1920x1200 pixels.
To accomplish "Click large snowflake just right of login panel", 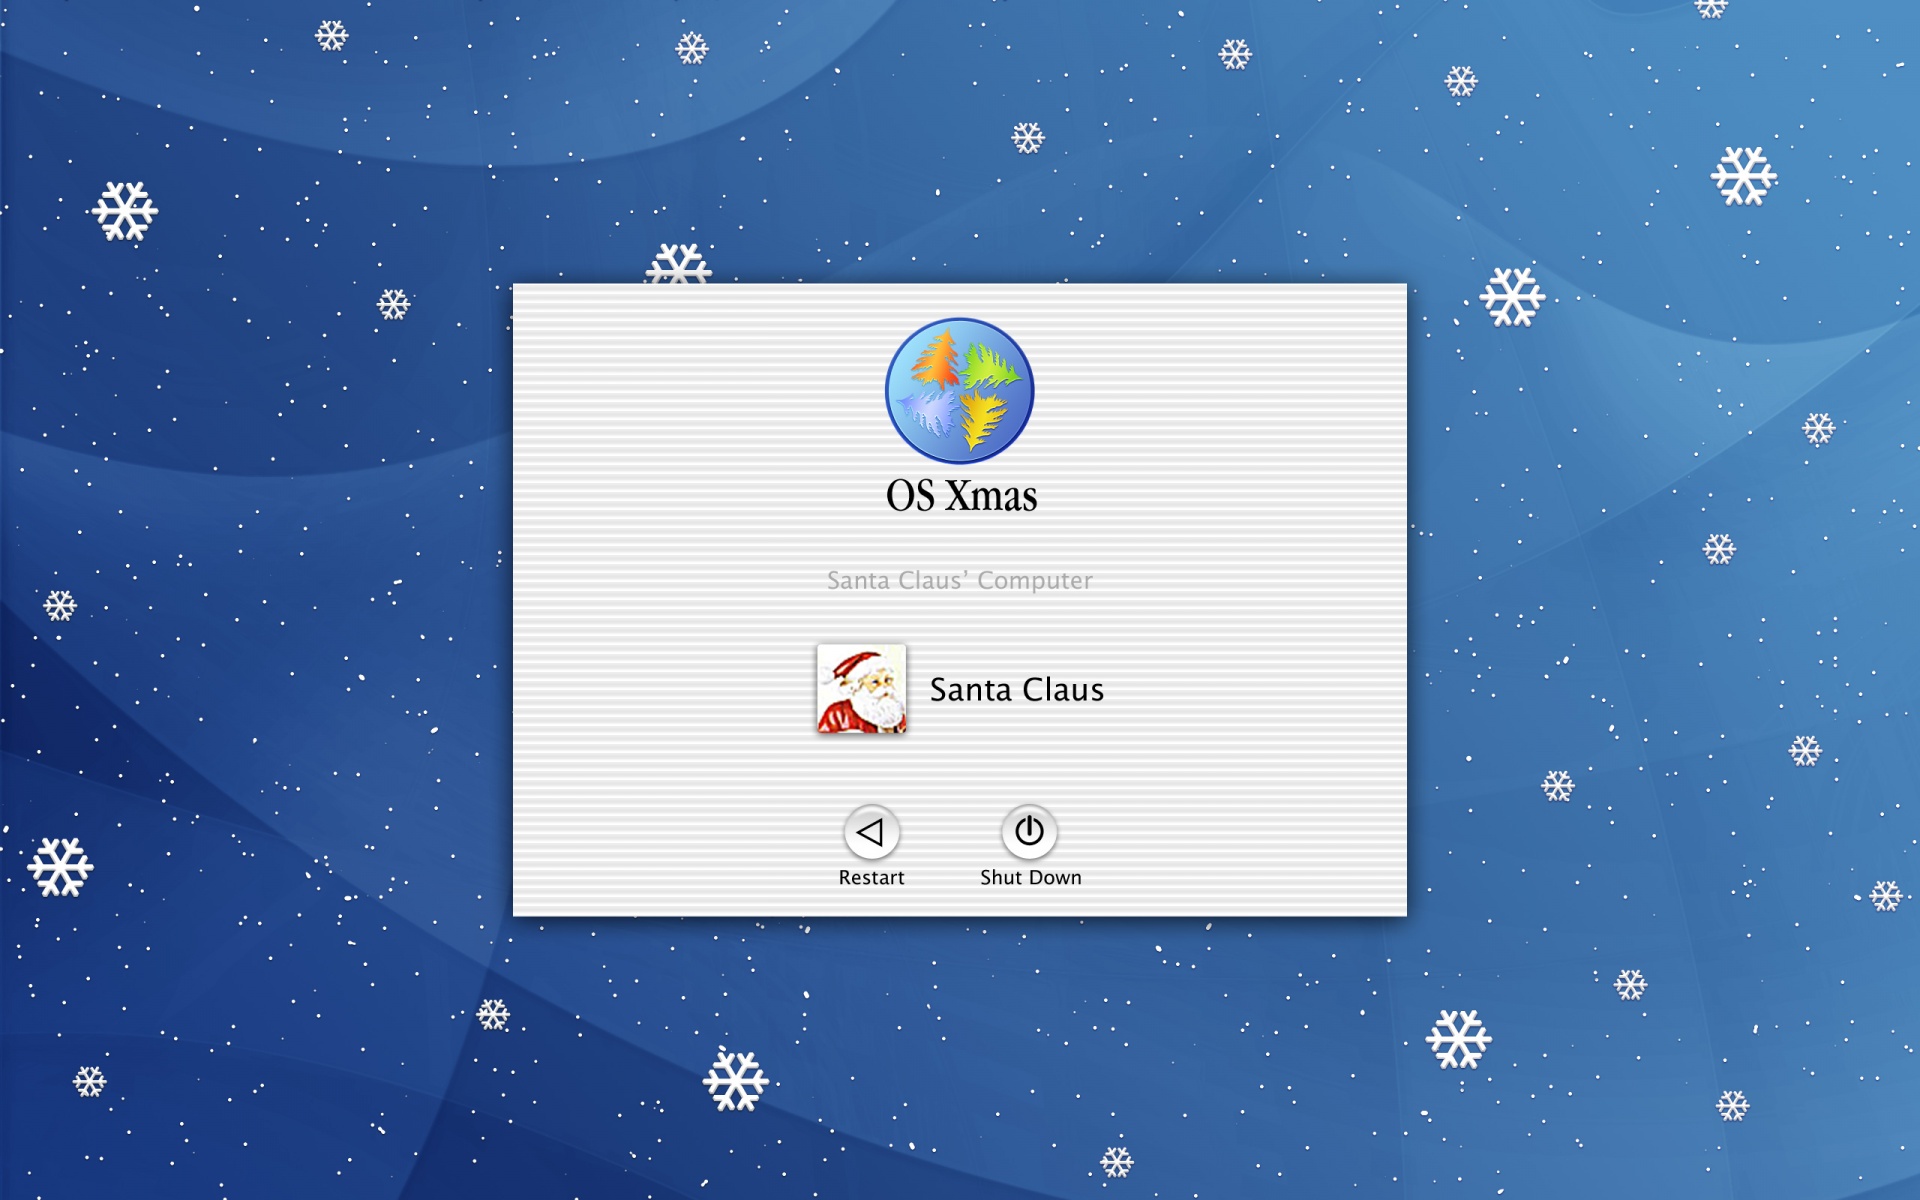I will (1512, 297).
